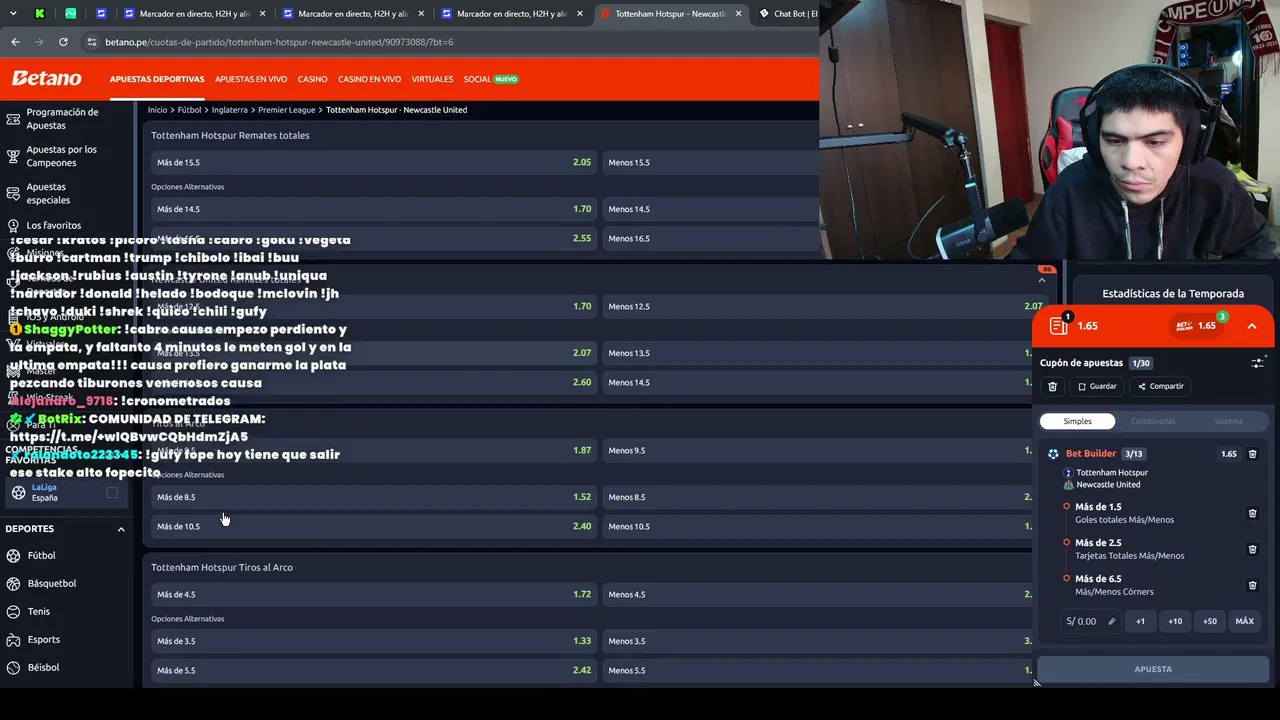The height and width of the screenshot is (720, 1280).
Task: Select Virtuales in top navigation
Action: 432,79
